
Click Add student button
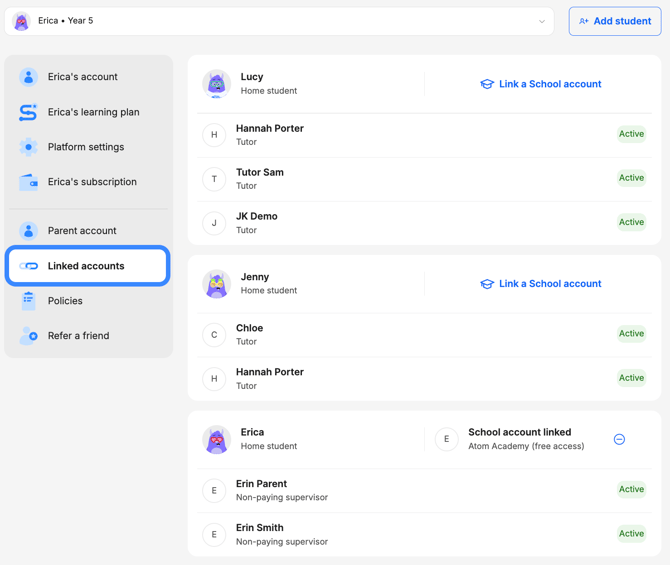615,21
